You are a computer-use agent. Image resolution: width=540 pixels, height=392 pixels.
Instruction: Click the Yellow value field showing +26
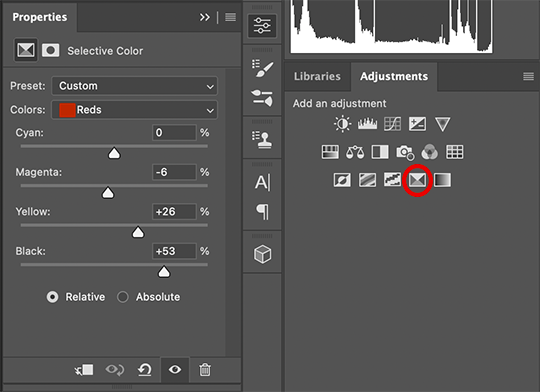pyautogui.click(x=174, y=212)
